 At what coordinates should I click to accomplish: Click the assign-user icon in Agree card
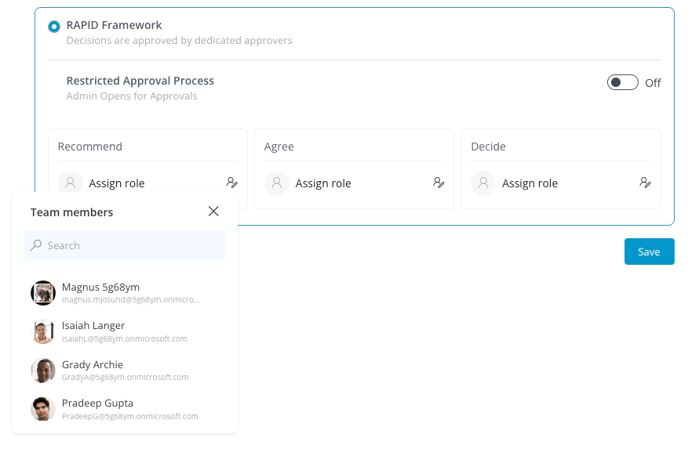pyautogui.click(x=438, y=182)
